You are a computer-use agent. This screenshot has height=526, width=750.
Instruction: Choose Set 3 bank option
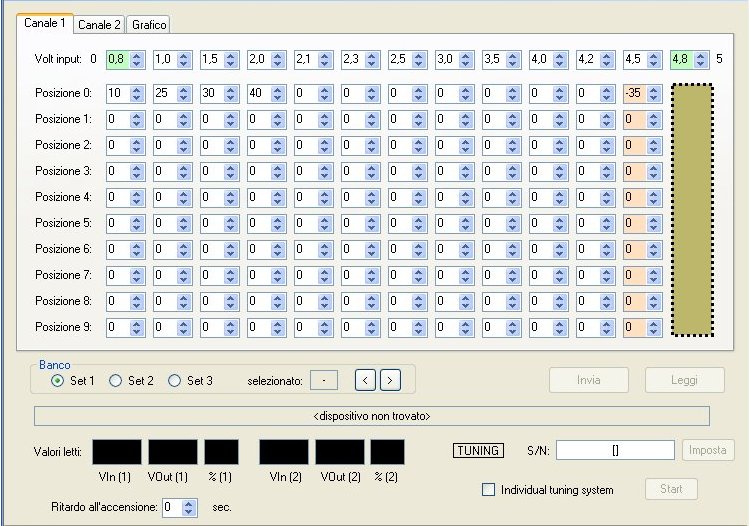click(175, 381)
